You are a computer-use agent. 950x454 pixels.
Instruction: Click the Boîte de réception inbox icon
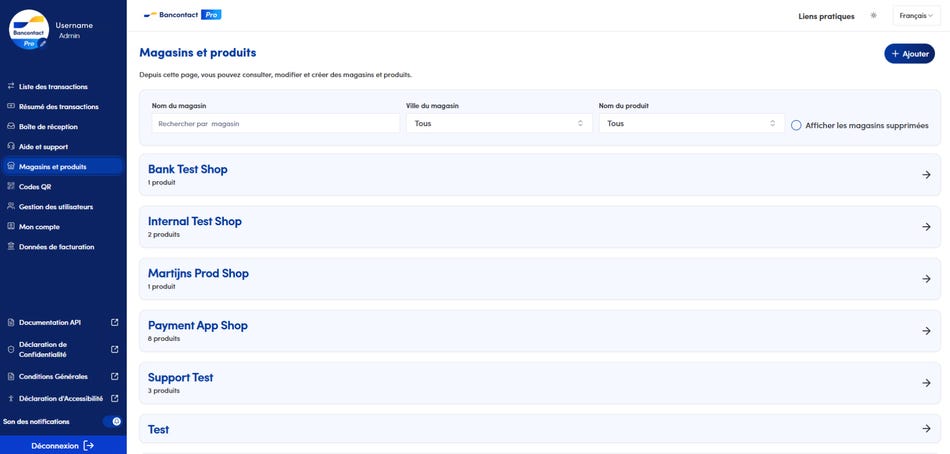[10, 126]
